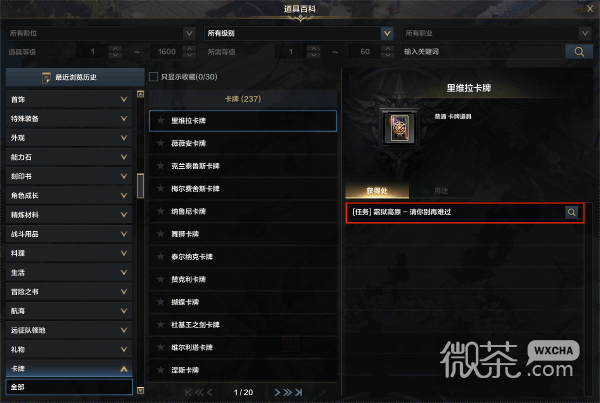
Task: Click the category list scrollbar handle
Action: click(x=140, y=186)
